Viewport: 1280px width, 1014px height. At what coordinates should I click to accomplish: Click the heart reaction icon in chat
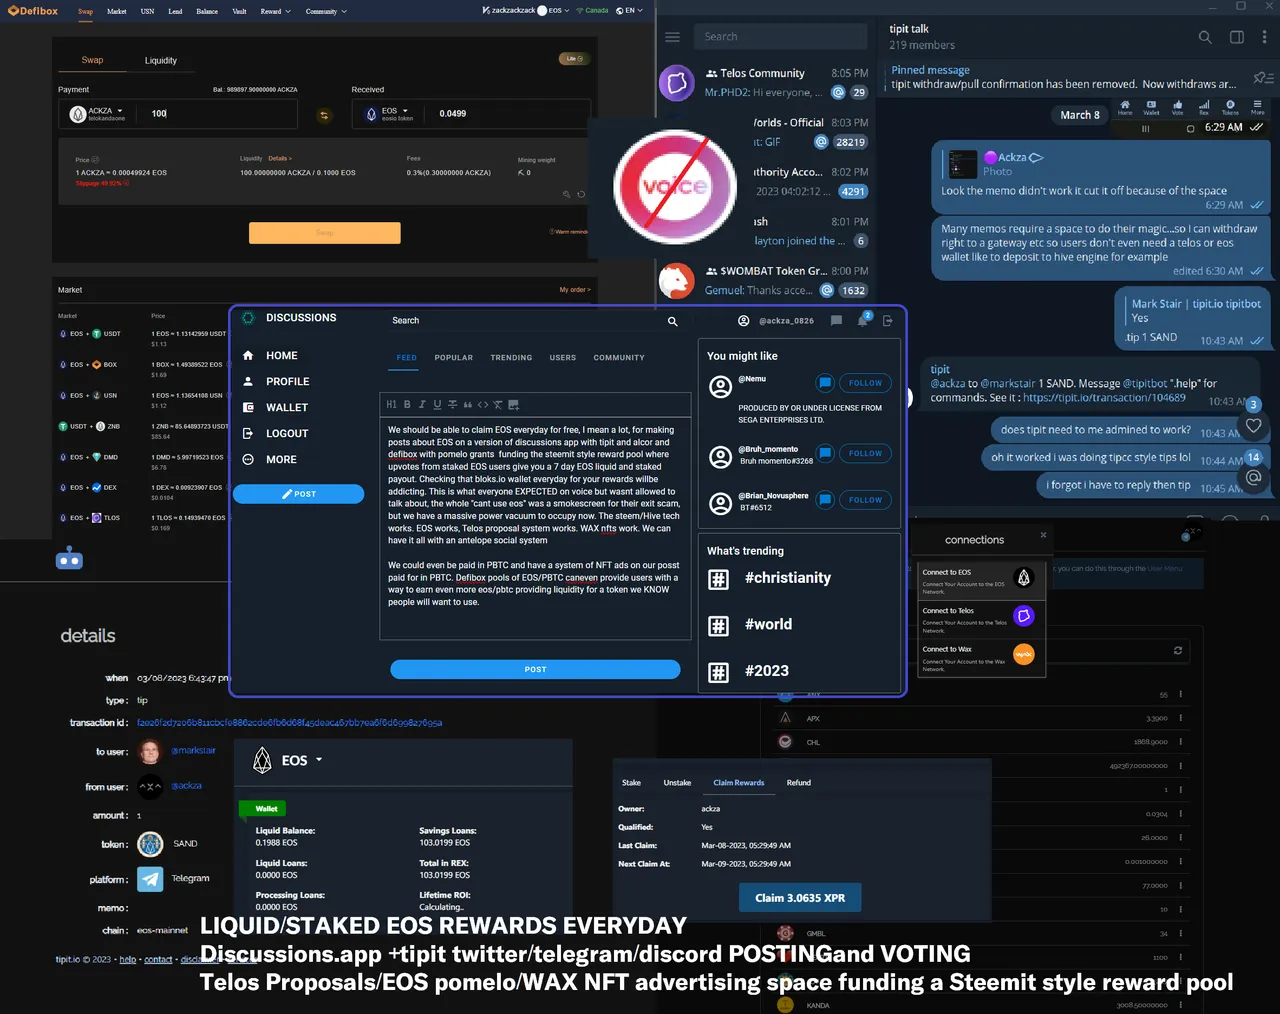point(1254,425)
